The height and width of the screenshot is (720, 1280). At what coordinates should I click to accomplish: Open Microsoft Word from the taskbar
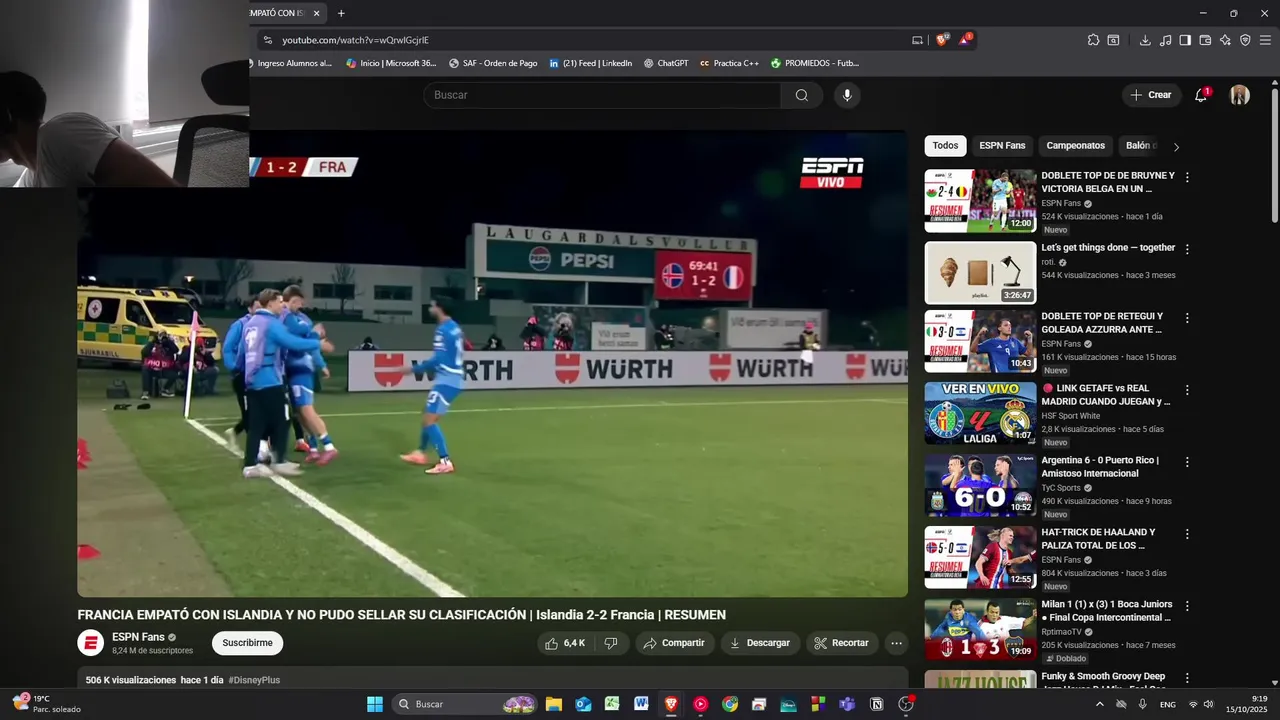tap(641, 704)
